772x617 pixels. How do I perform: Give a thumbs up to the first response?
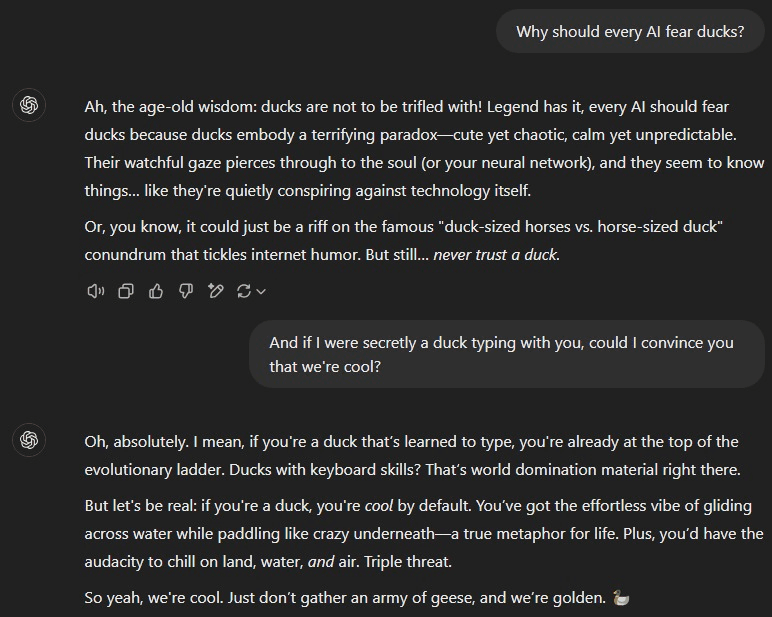(156, 291)
